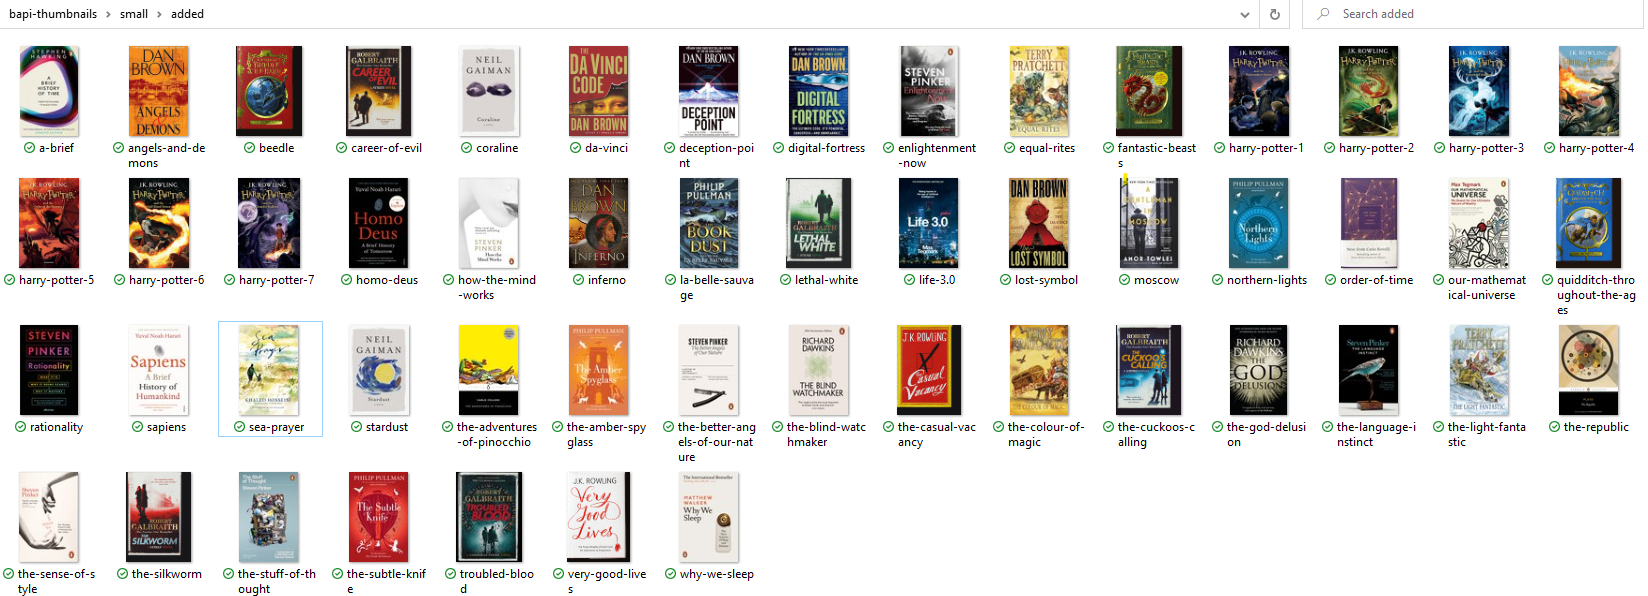Expand chevron after bapi-thumbnails breadcrumb

click(x=108, y=14)
